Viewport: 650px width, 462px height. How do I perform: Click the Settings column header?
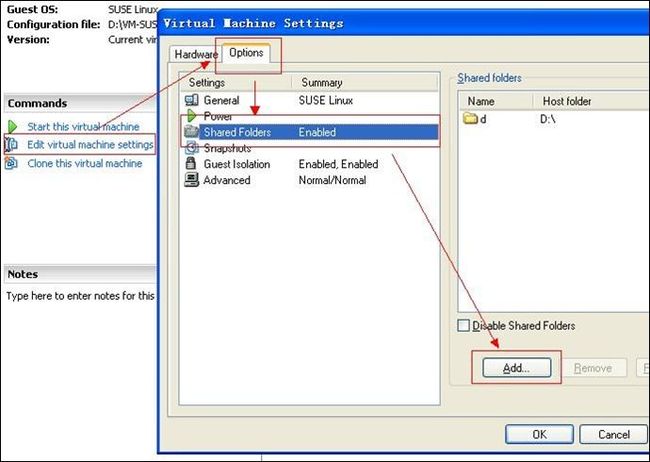(x=236, y=83)
